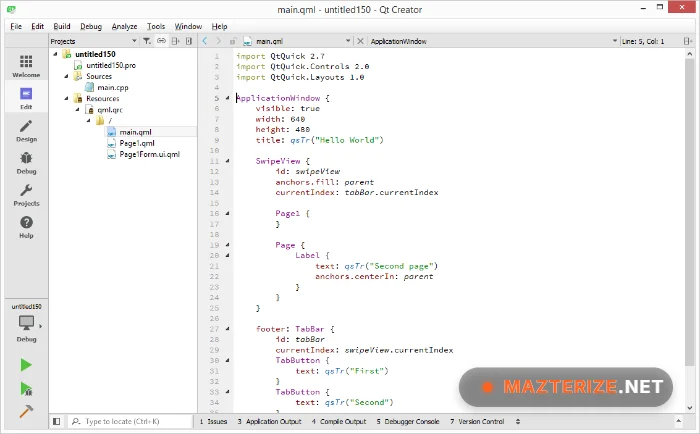This screenshot has height=434, width=700.
Task: Switch to Edit mode
Action: (26, 98)
